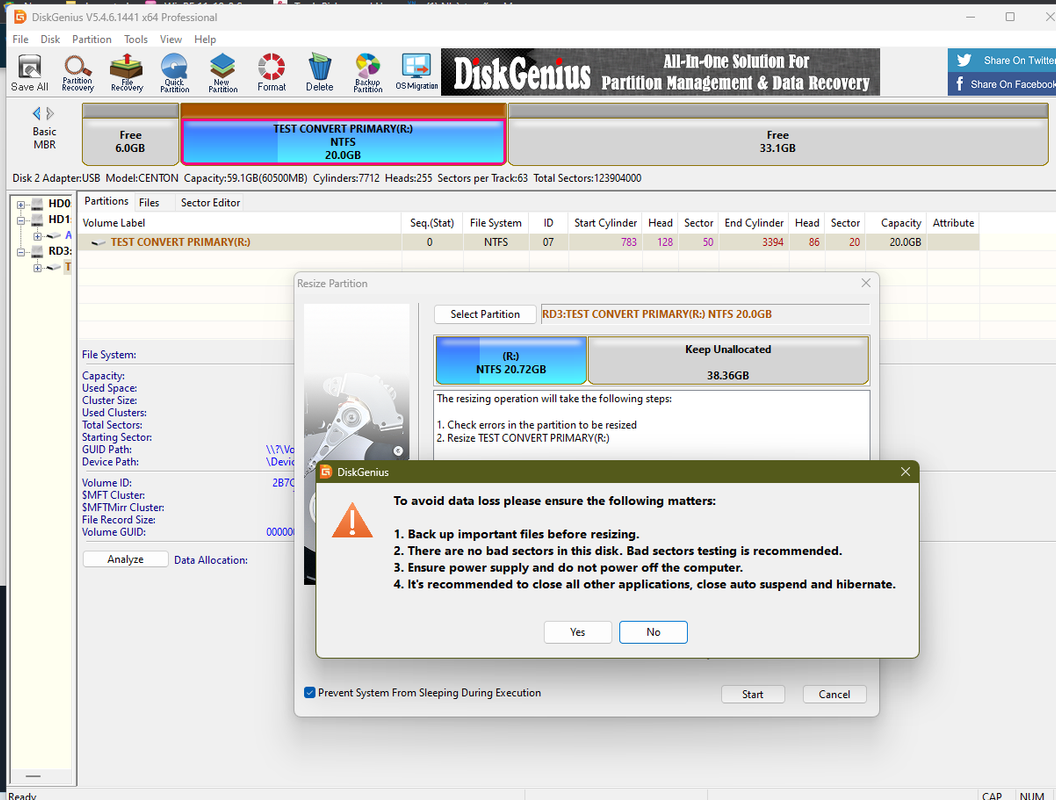Click the Select Partition button

coord(485,314)
